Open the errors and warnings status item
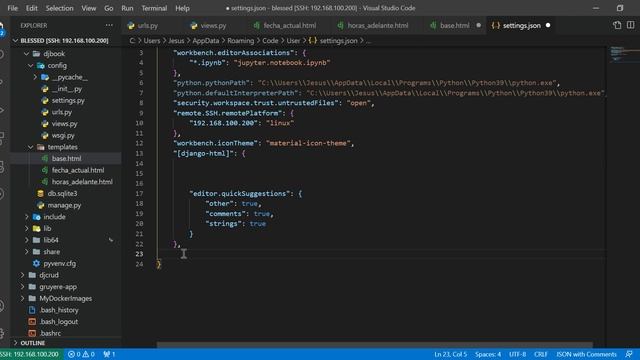 click(x=81, y=354)
